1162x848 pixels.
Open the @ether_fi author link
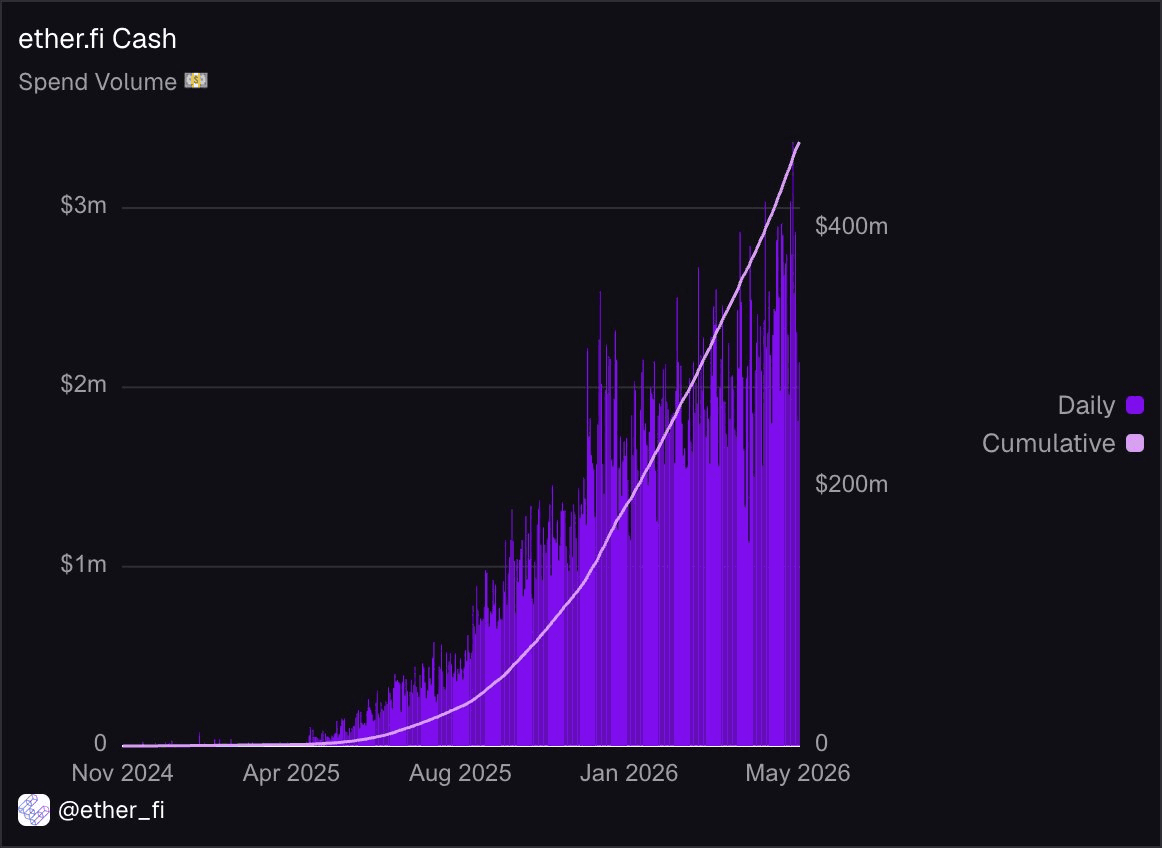(x=111, y=810)
